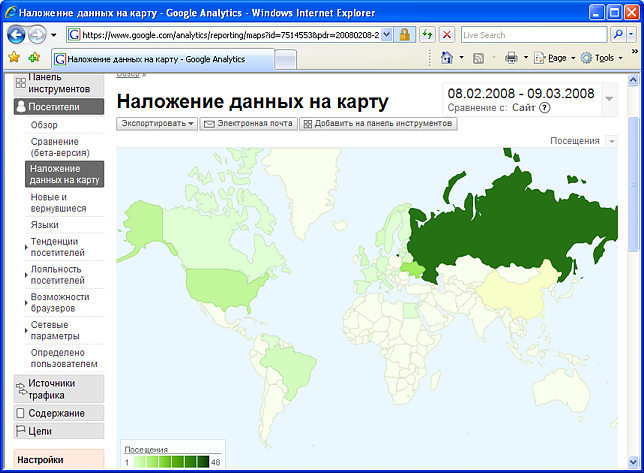Click the search magnifier button
The width and height of the screenshot is (644, 473).
pyautogui.click(x=618, y=35)
